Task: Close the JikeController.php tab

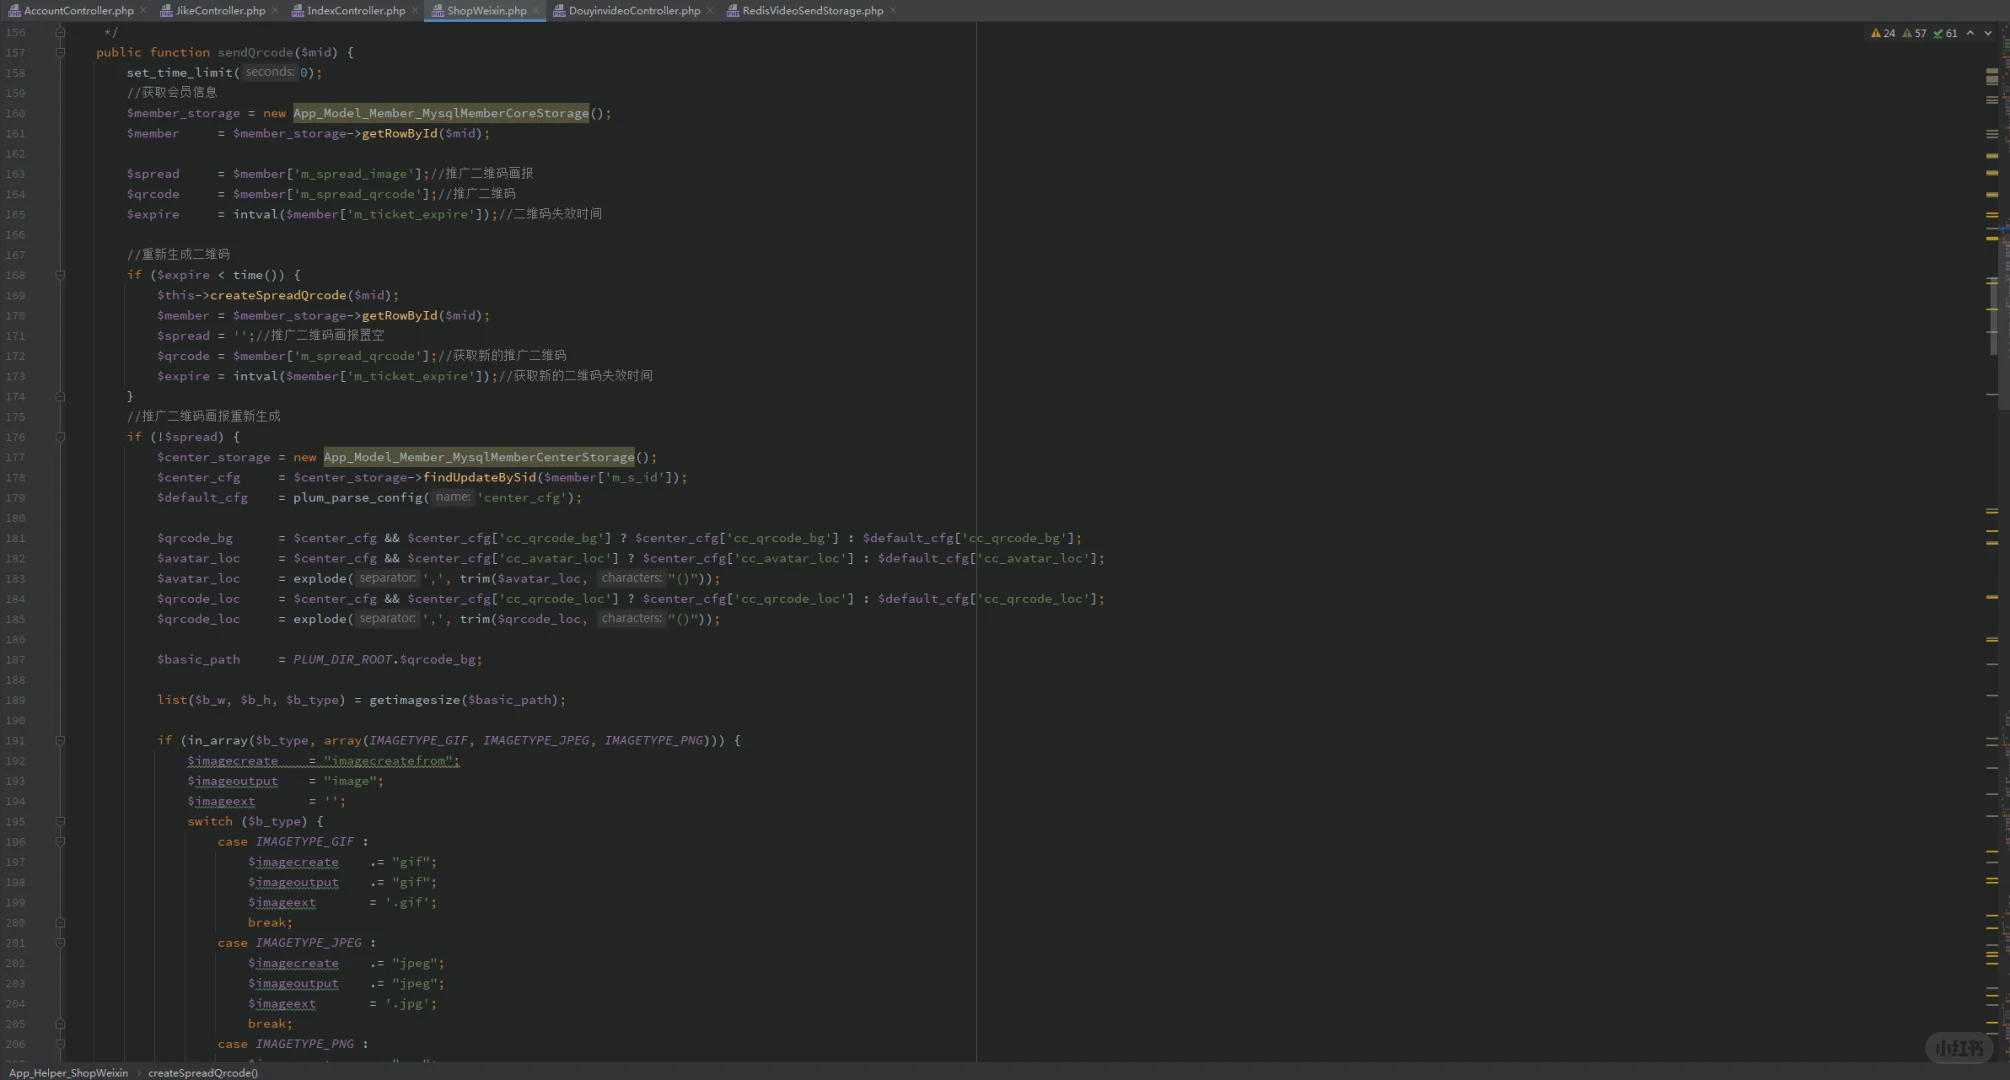Action: click(275, 10)
